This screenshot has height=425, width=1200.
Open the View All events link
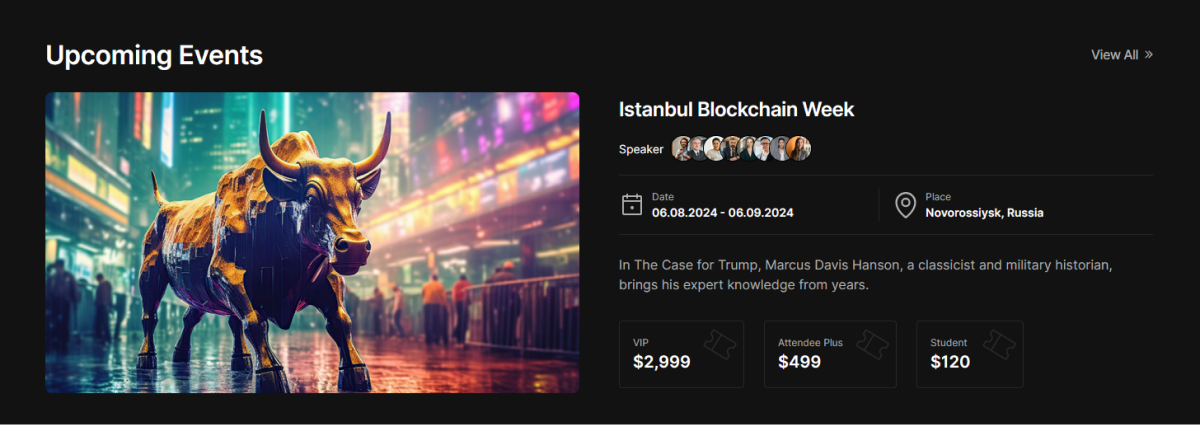pyautogui.click(x=1115, y=55)
